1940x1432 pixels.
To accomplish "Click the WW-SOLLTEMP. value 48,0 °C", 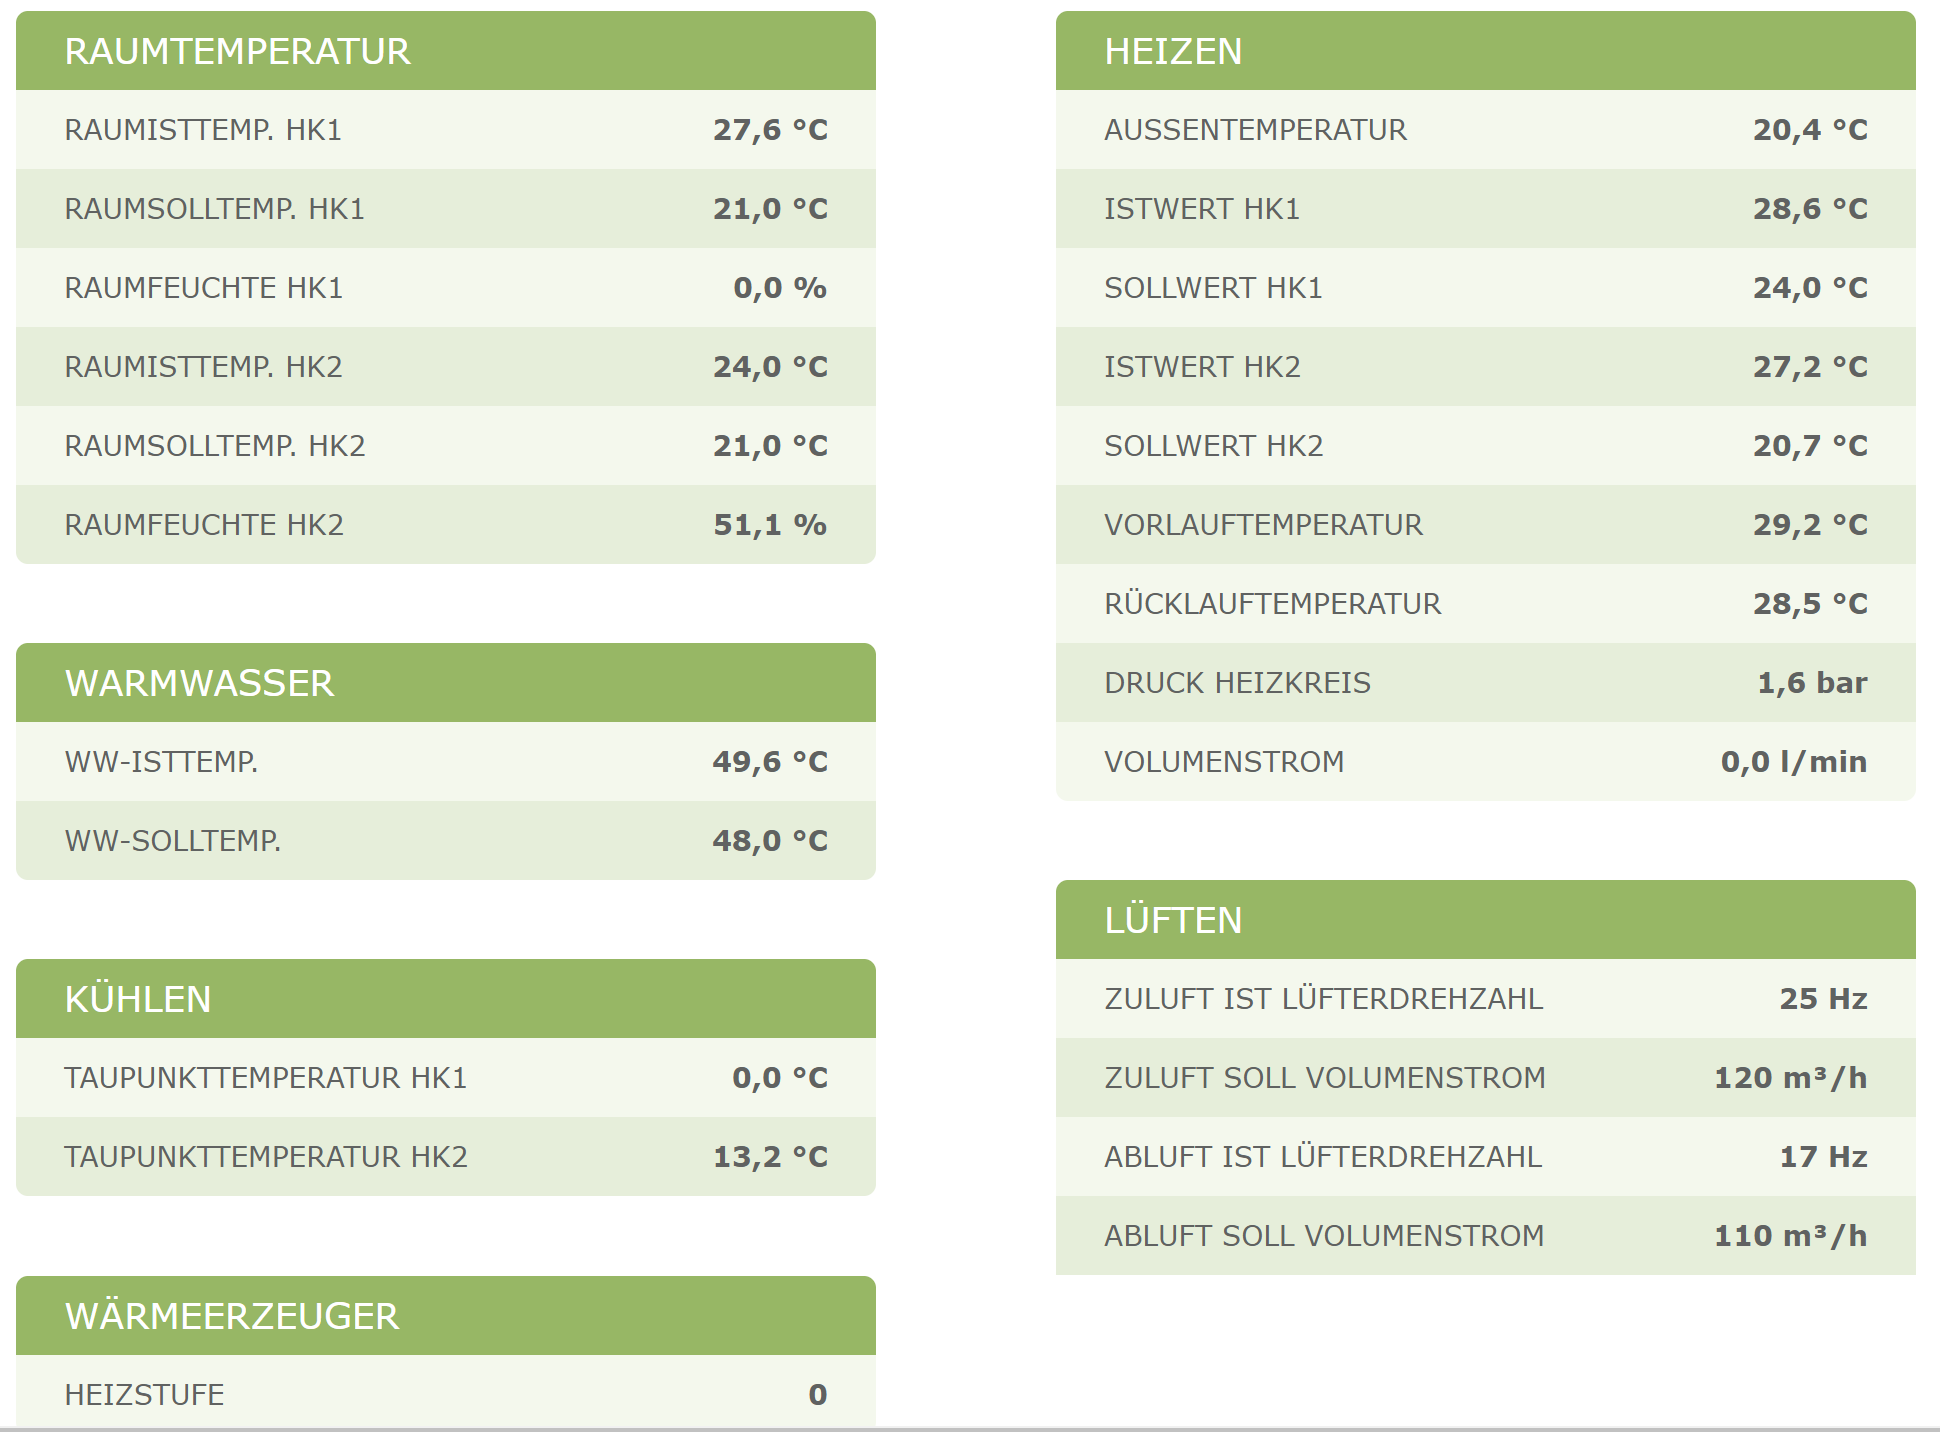I will (x=770, y=841).
